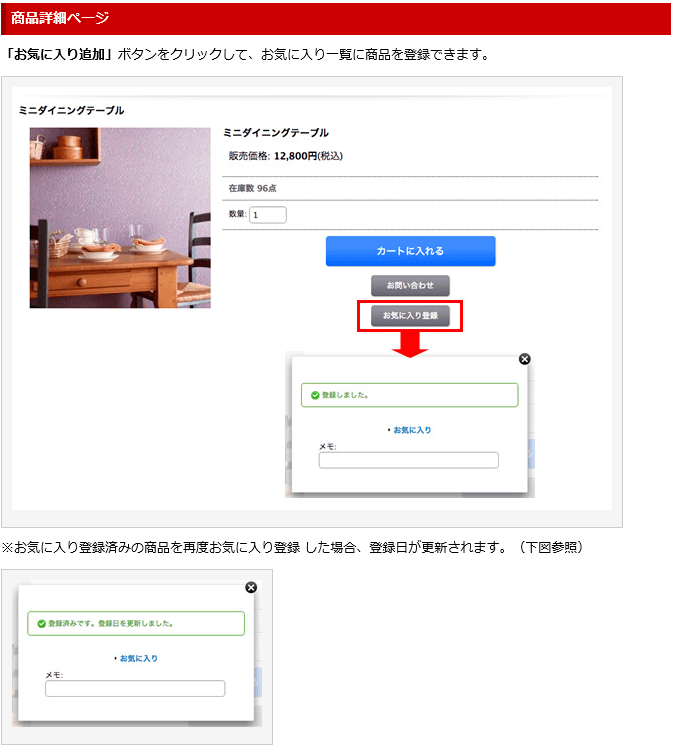Open the お気に入り link in 登録しました popup

click(412, 430)
